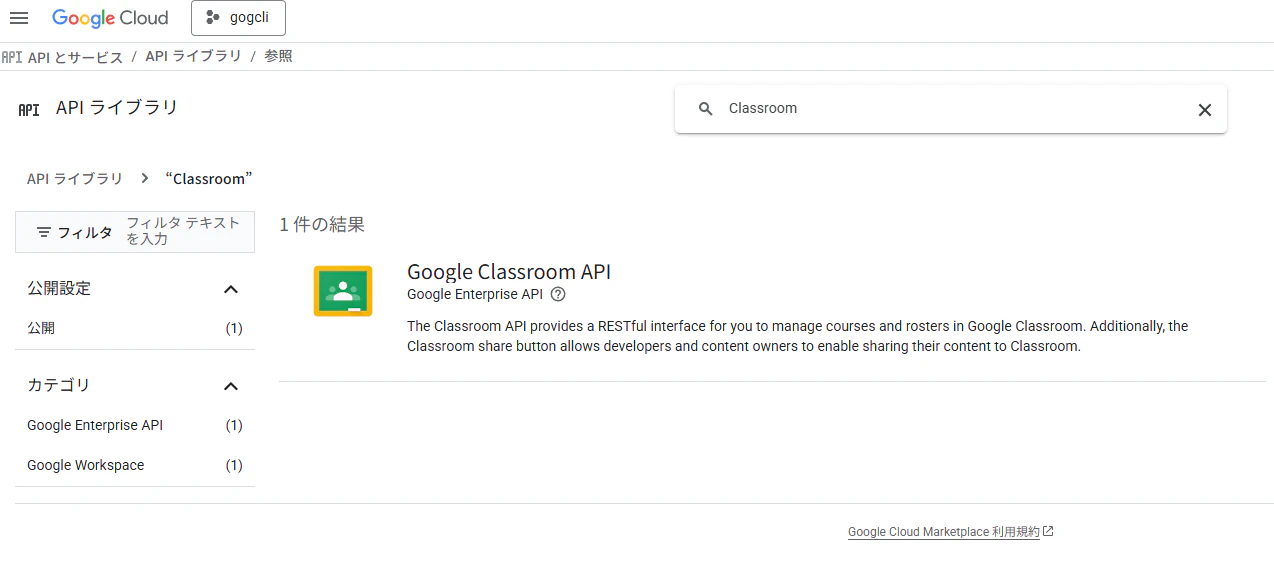Click the API icon at breadcrumb start
The image size is (1274, 574).
point(12,57)
